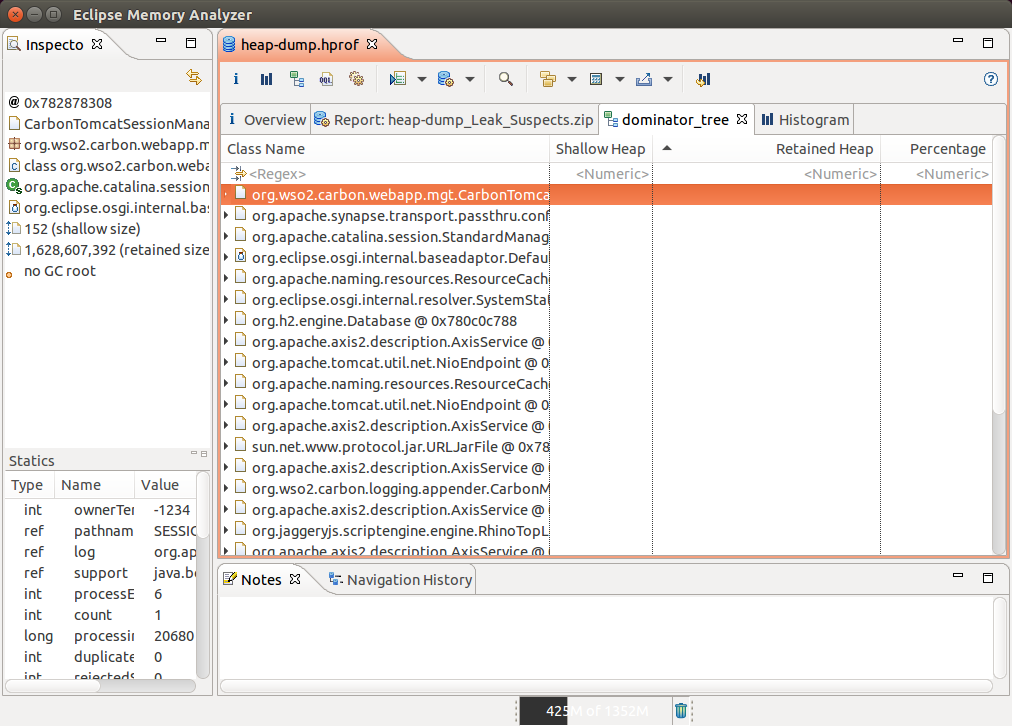Viewport: 1012px width, 726px height.
Task: Open the Run Reports dropdown arrow
Action: click(422, 79)
